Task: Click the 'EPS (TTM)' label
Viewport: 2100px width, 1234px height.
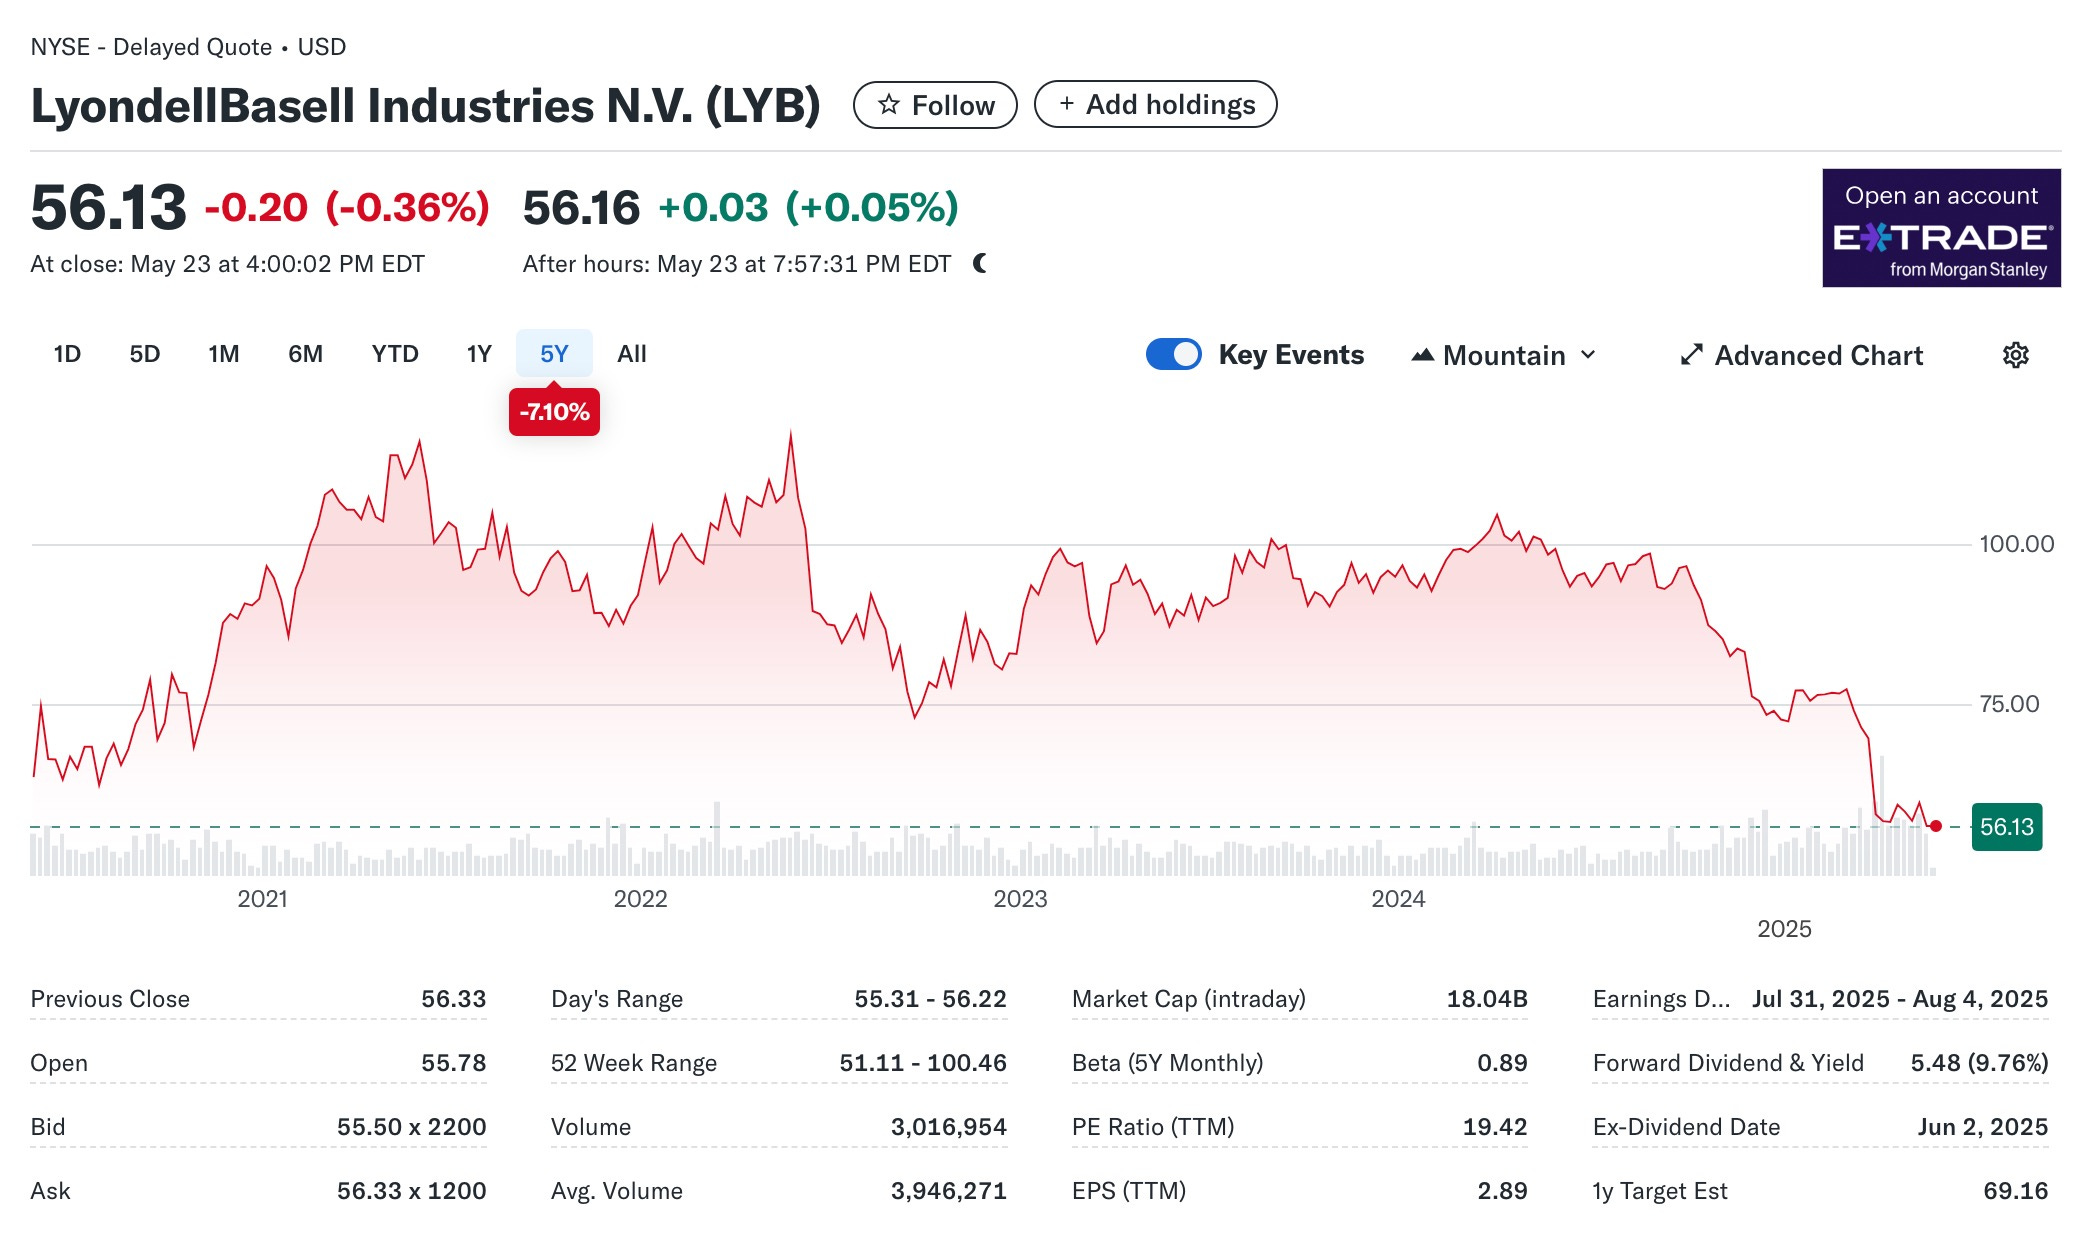Action: tap(1129, 1191)
